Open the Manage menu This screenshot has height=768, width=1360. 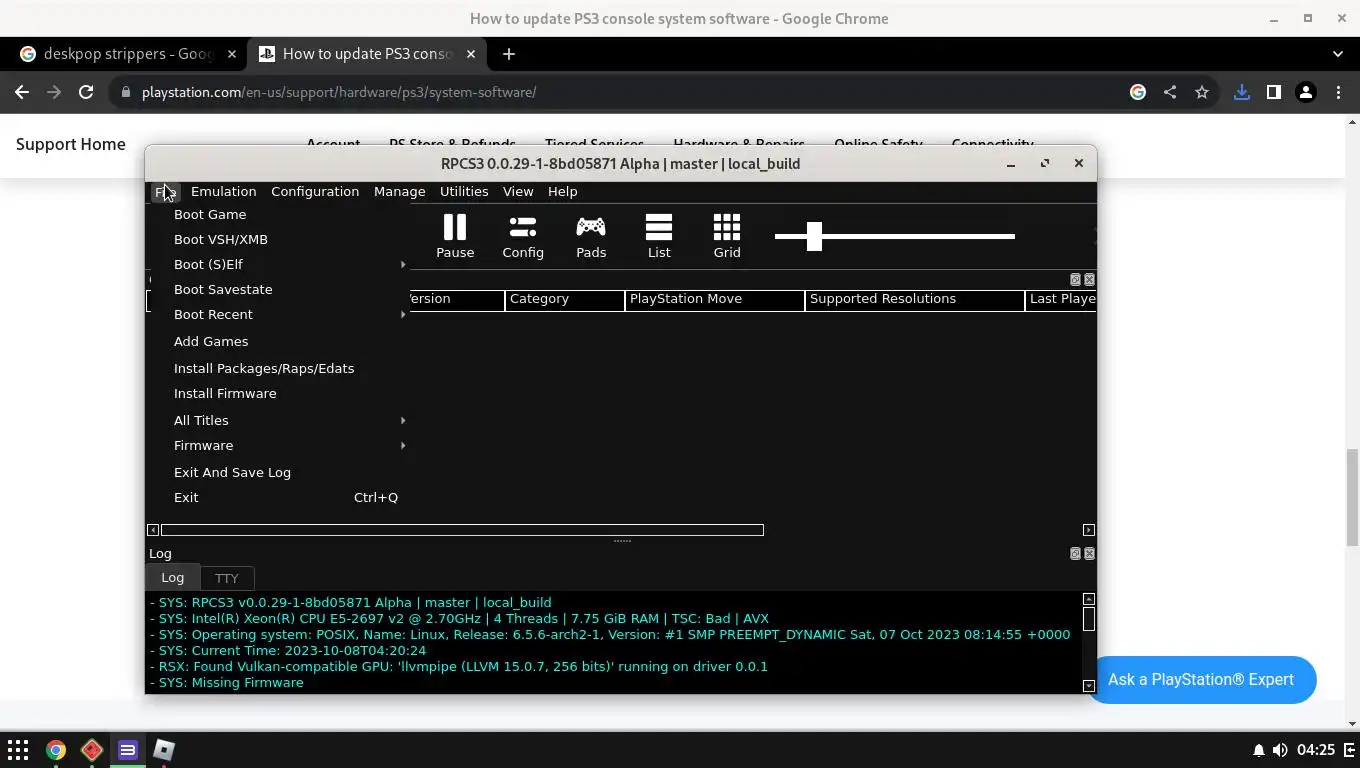[x=399, y=191]
